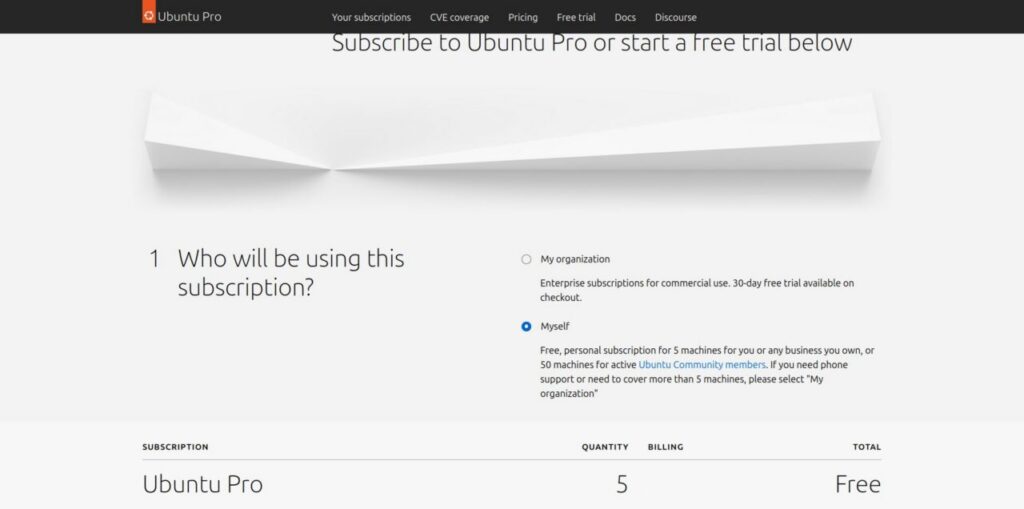Click the Myself option label

[554, 327]
